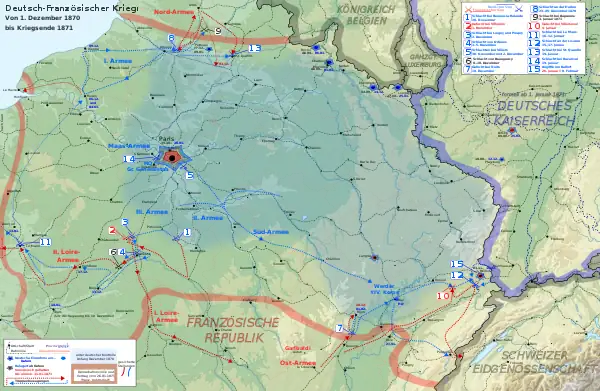
Task: Select blue battle marker 13
Action: (x=254, y=48)
